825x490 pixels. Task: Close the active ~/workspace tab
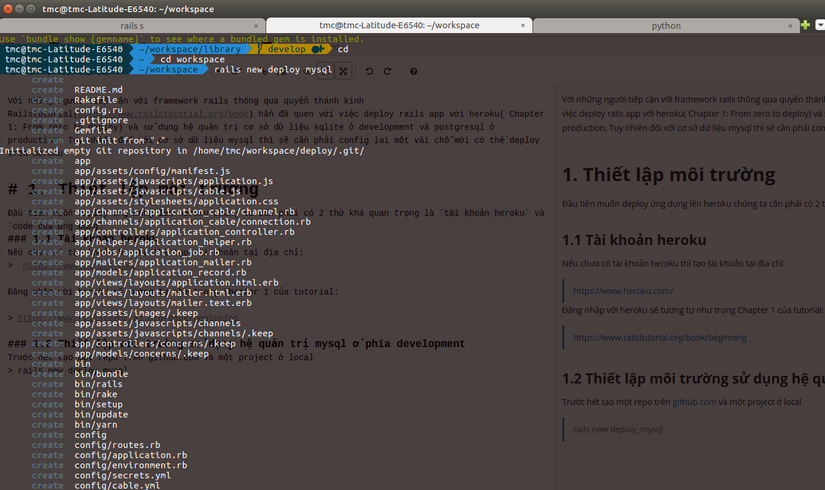pos(523,25)
